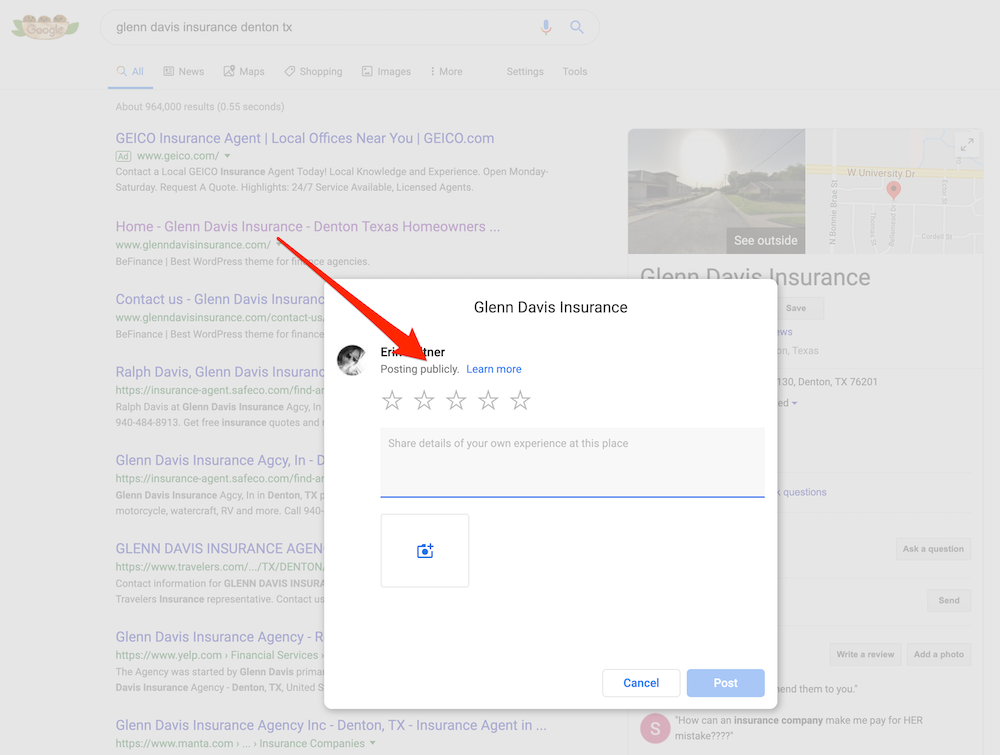Open the Ralph Davis, Glenn Davis result
Image resolution: width=1000 pixels, height=755 pixels.
click(x=220, y=372)
